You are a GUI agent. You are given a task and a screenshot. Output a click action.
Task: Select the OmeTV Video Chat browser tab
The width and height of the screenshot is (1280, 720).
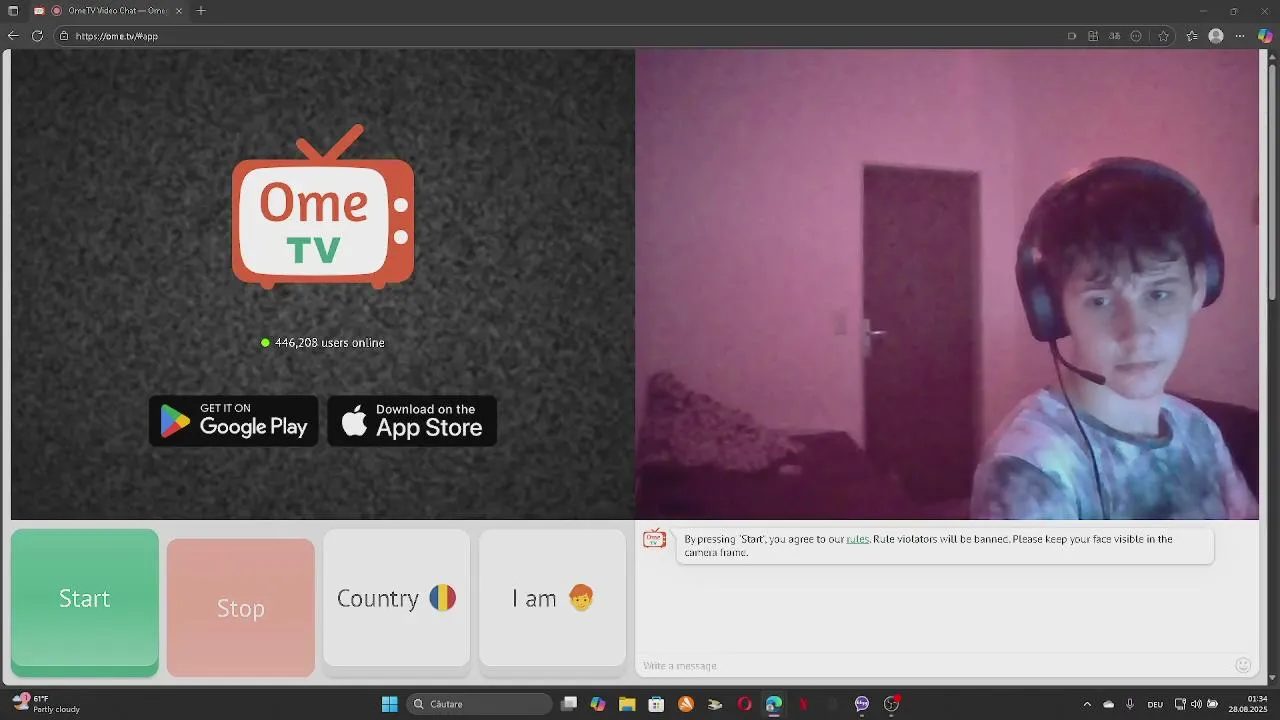(x=108, y=11)
